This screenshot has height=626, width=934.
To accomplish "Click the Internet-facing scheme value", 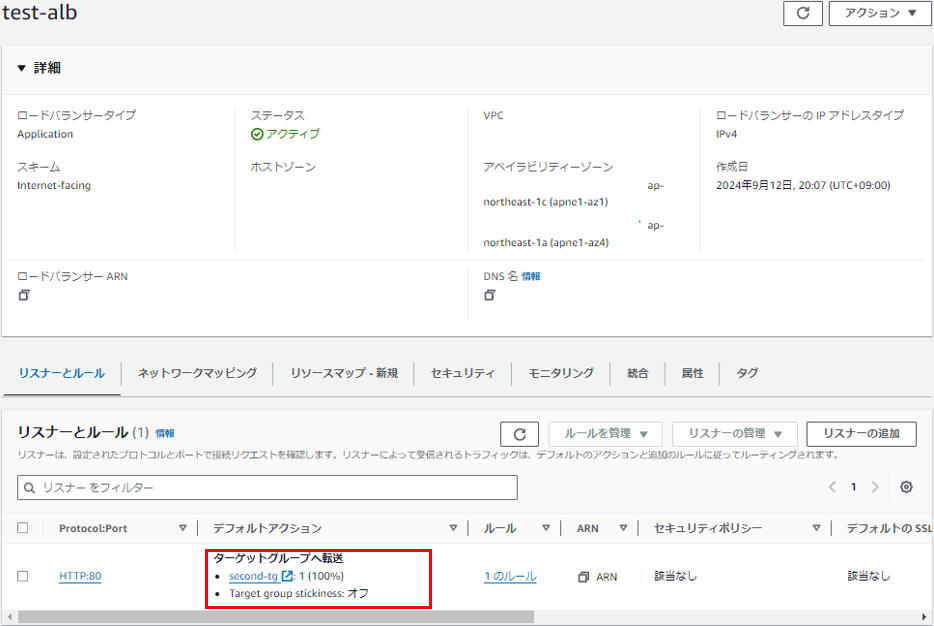I will (54, 185).
